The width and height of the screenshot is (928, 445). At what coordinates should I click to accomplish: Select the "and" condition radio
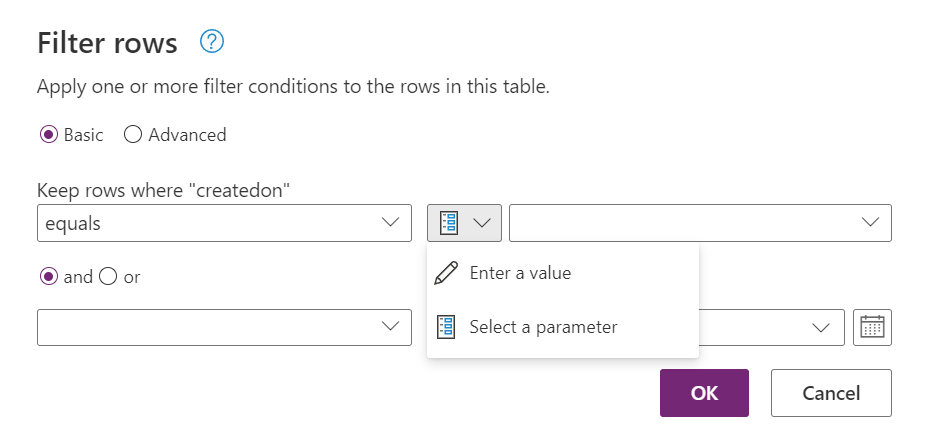click(x=48, y=277)
